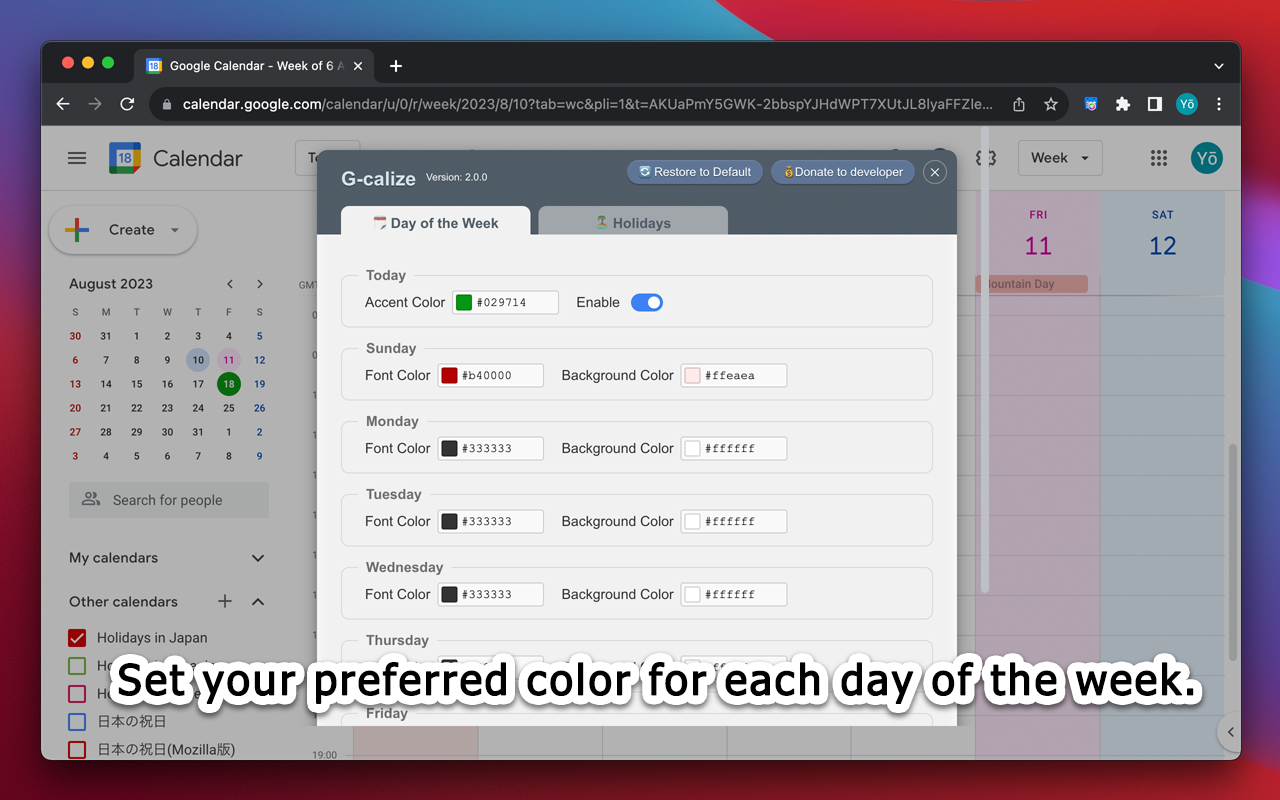Go back in browser history
Screen dimensions: 1280x800
point(63,104)
